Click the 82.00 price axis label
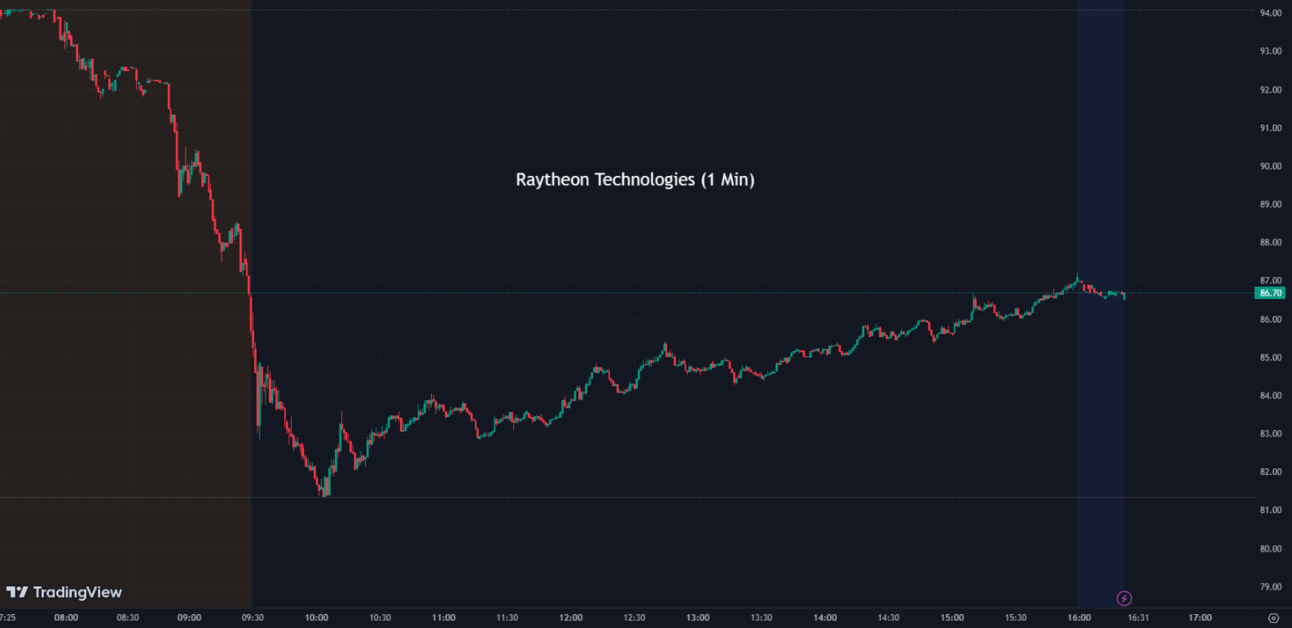Image resolution: width=1292 pixels, height=628 pixels. (1270, 472)
